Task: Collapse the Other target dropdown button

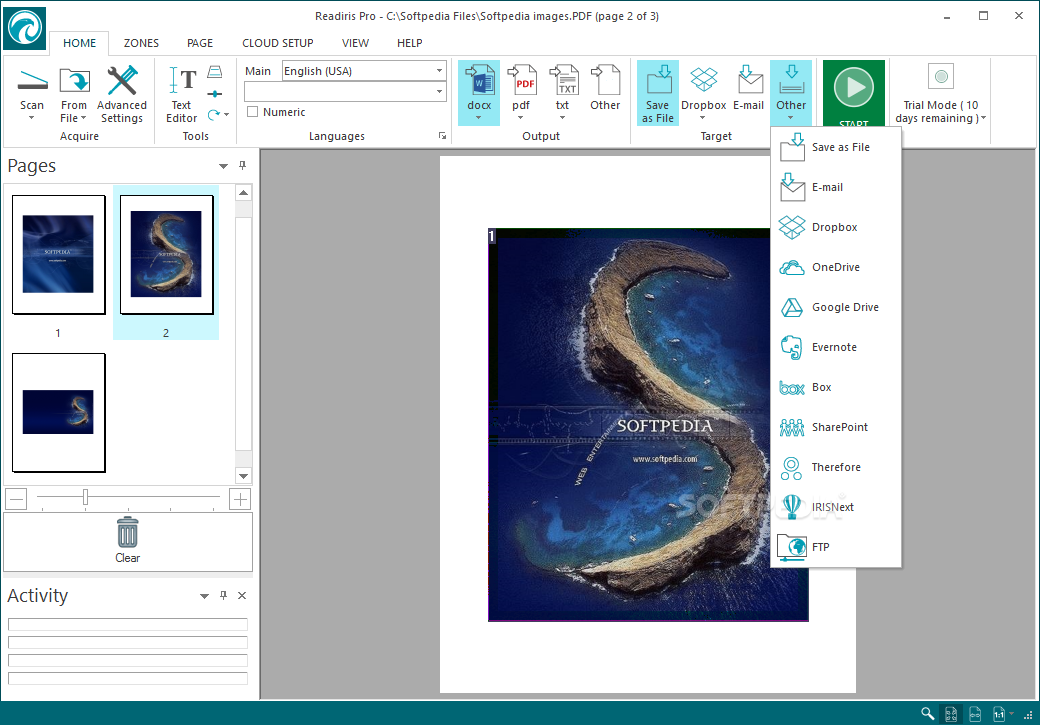Action: click(x=791, y=93)
